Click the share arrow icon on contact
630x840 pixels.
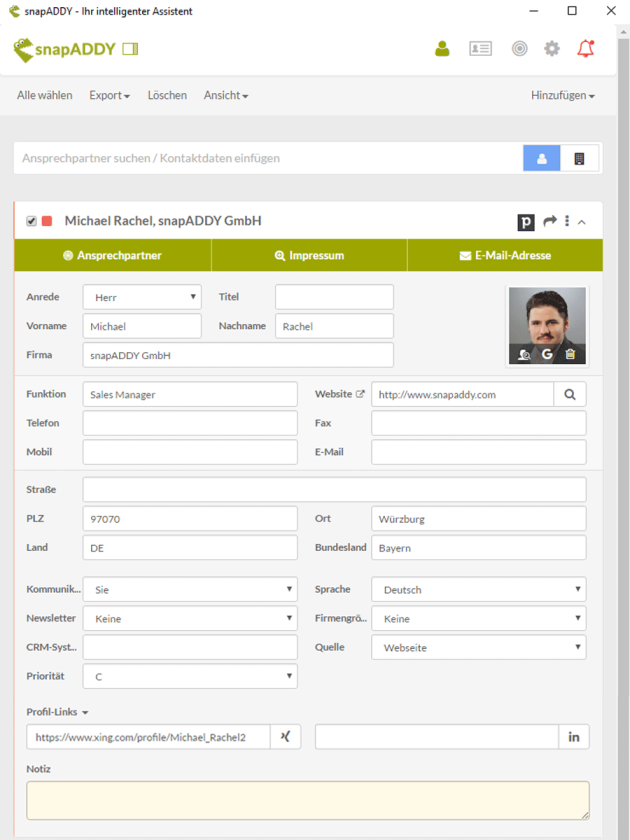[x=549, y=221]
